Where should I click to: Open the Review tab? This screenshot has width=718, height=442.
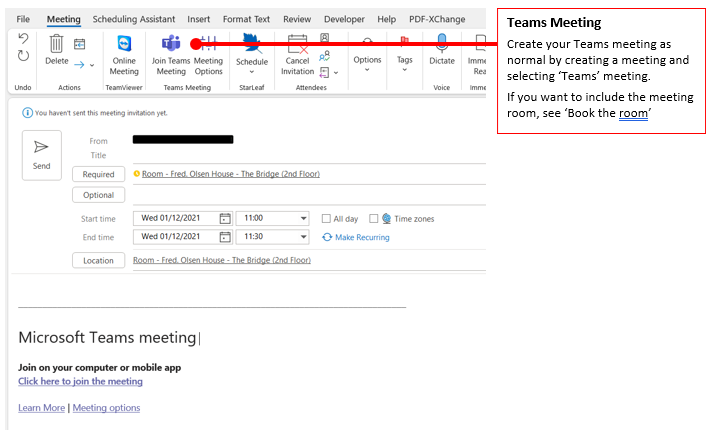click(x=297, y=19)
